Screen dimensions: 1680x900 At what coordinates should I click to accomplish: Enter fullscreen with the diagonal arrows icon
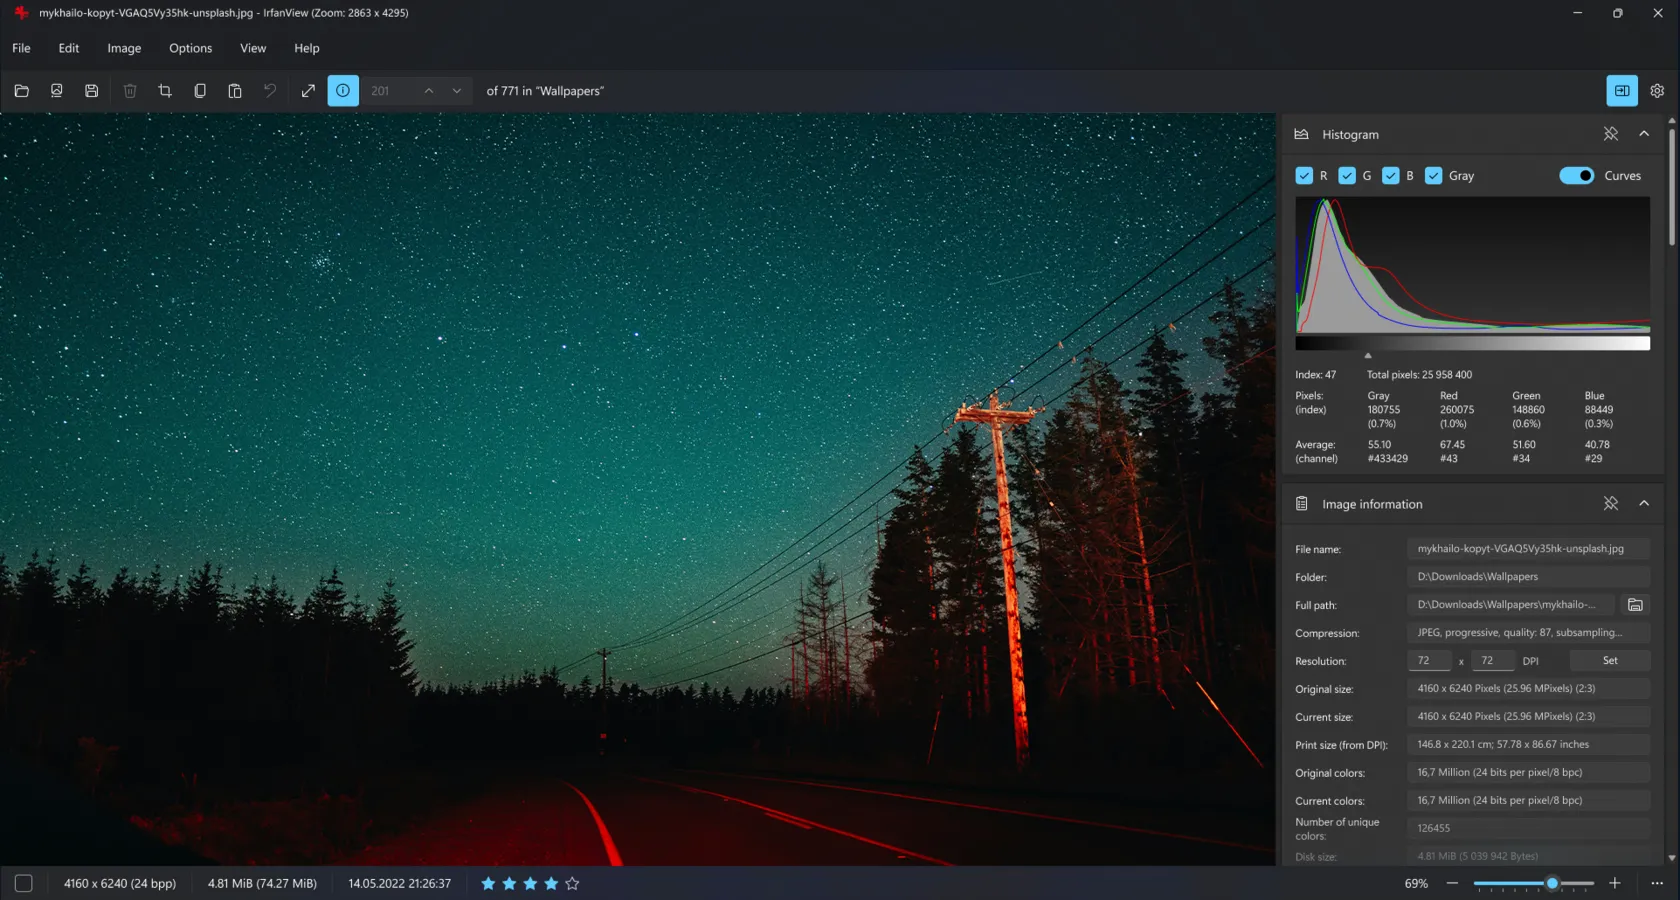(308, 91)
